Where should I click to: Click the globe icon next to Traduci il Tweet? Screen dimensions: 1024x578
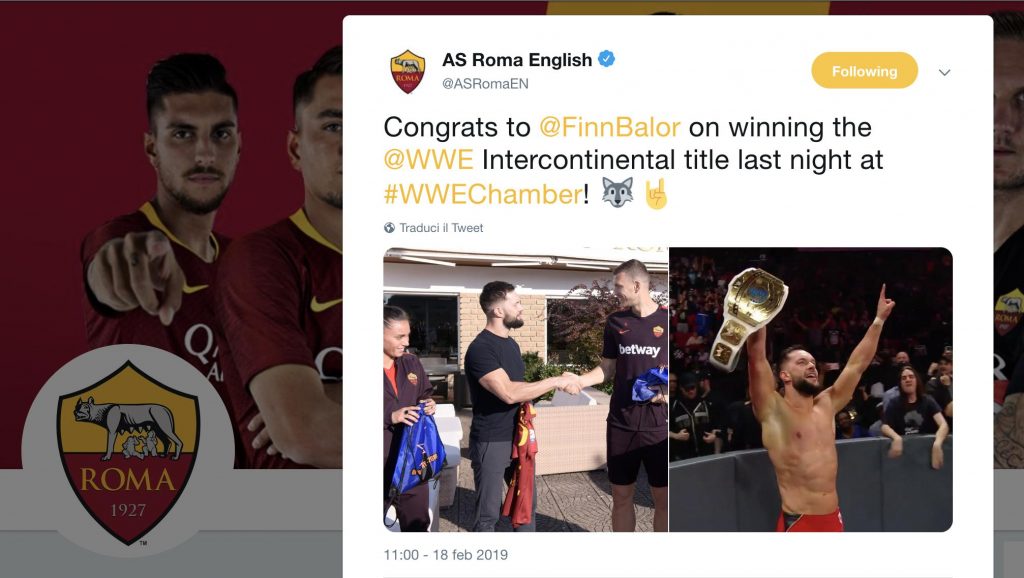(x=389, y=228)
